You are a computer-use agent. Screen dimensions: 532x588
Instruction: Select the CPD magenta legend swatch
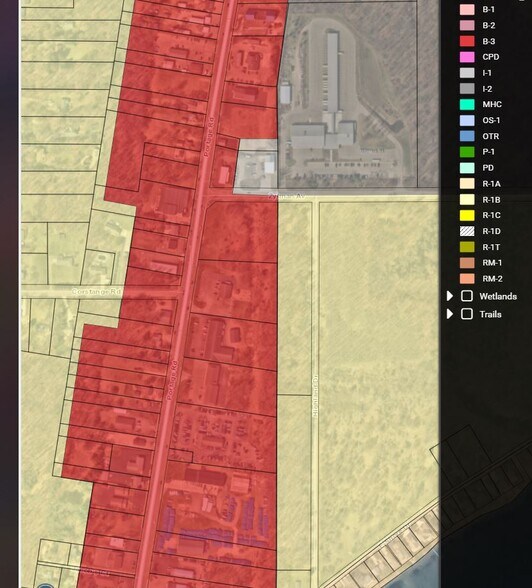(467, 57)
